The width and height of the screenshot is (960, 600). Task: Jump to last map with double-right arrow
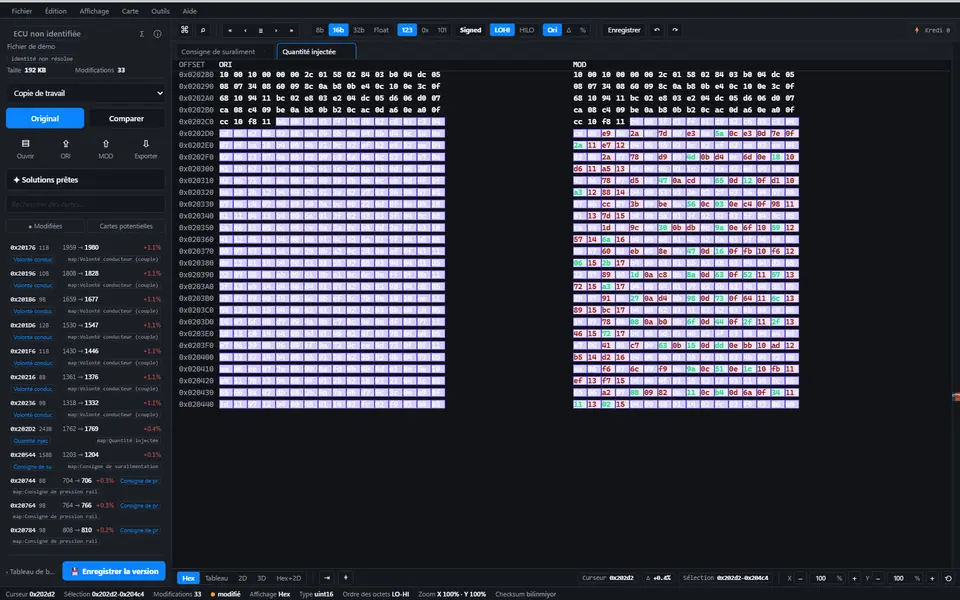[x=291, y=30]
